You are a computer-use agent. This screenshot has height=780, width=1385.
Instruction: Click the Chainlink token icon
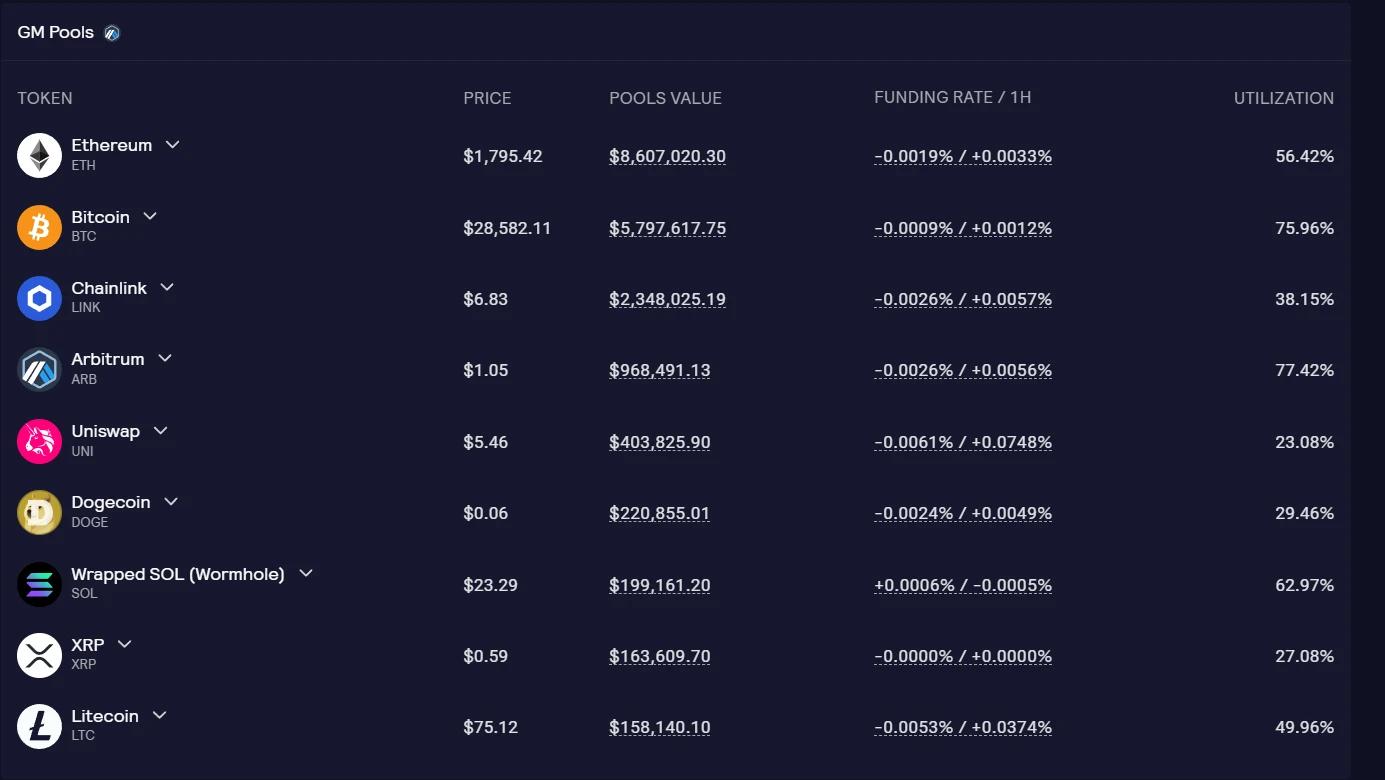tap(38, 297)
